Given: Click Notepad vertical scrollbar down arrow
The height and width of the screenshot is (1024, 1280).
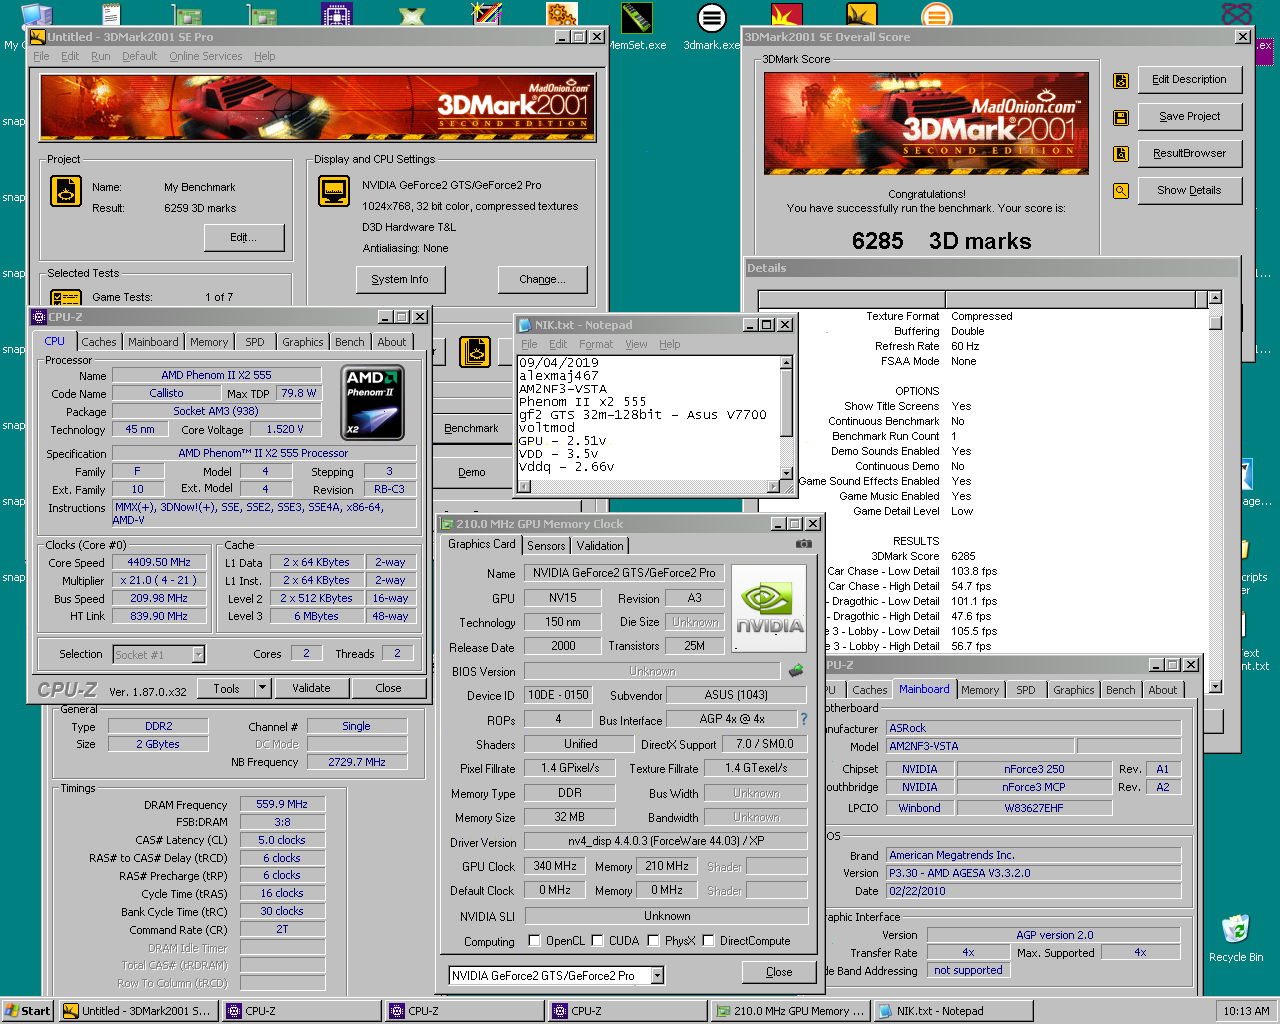Looking at the screenshot, I should pos(786,473).
